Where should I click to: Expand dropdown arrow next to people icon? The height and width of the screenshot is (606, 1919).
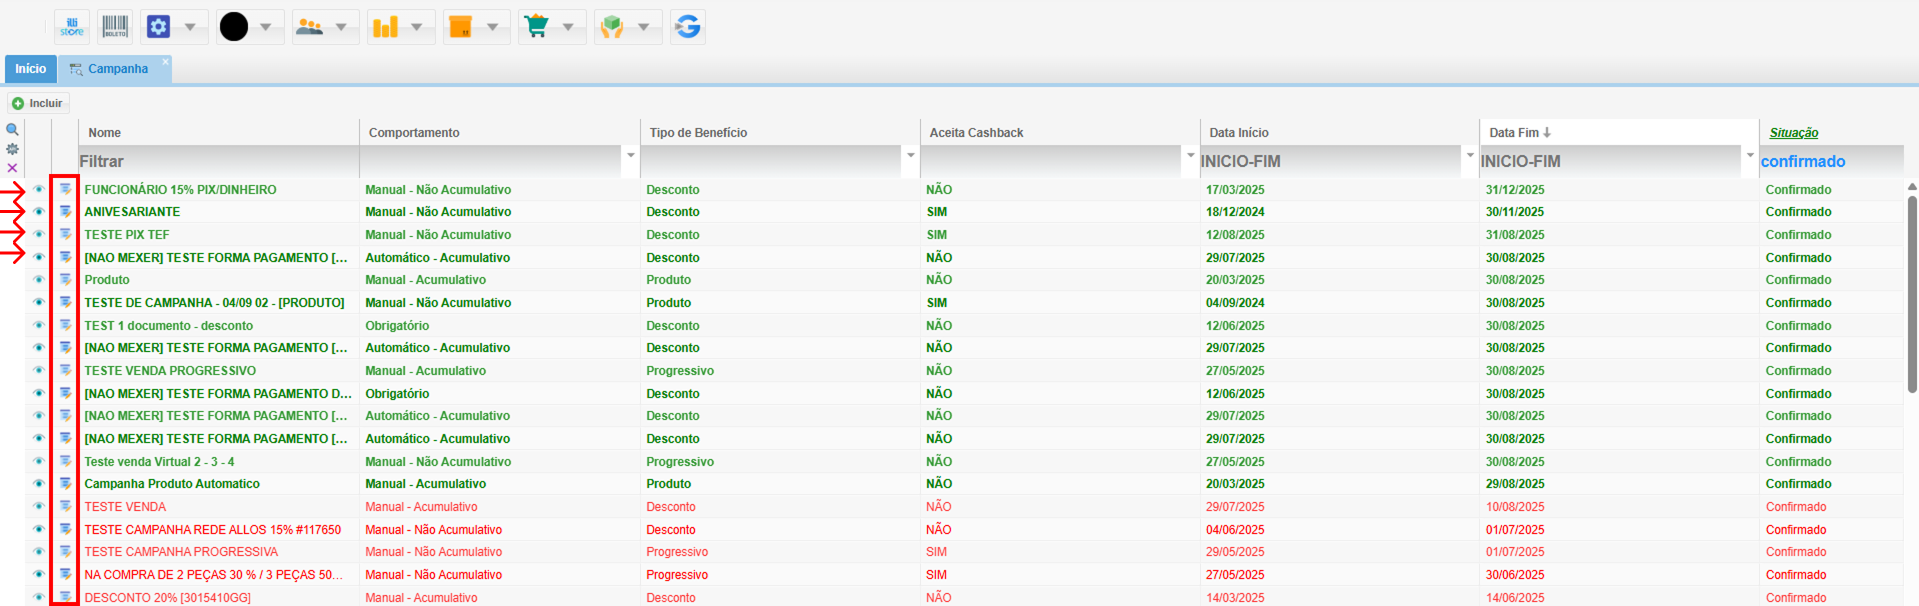coord(341,27)
